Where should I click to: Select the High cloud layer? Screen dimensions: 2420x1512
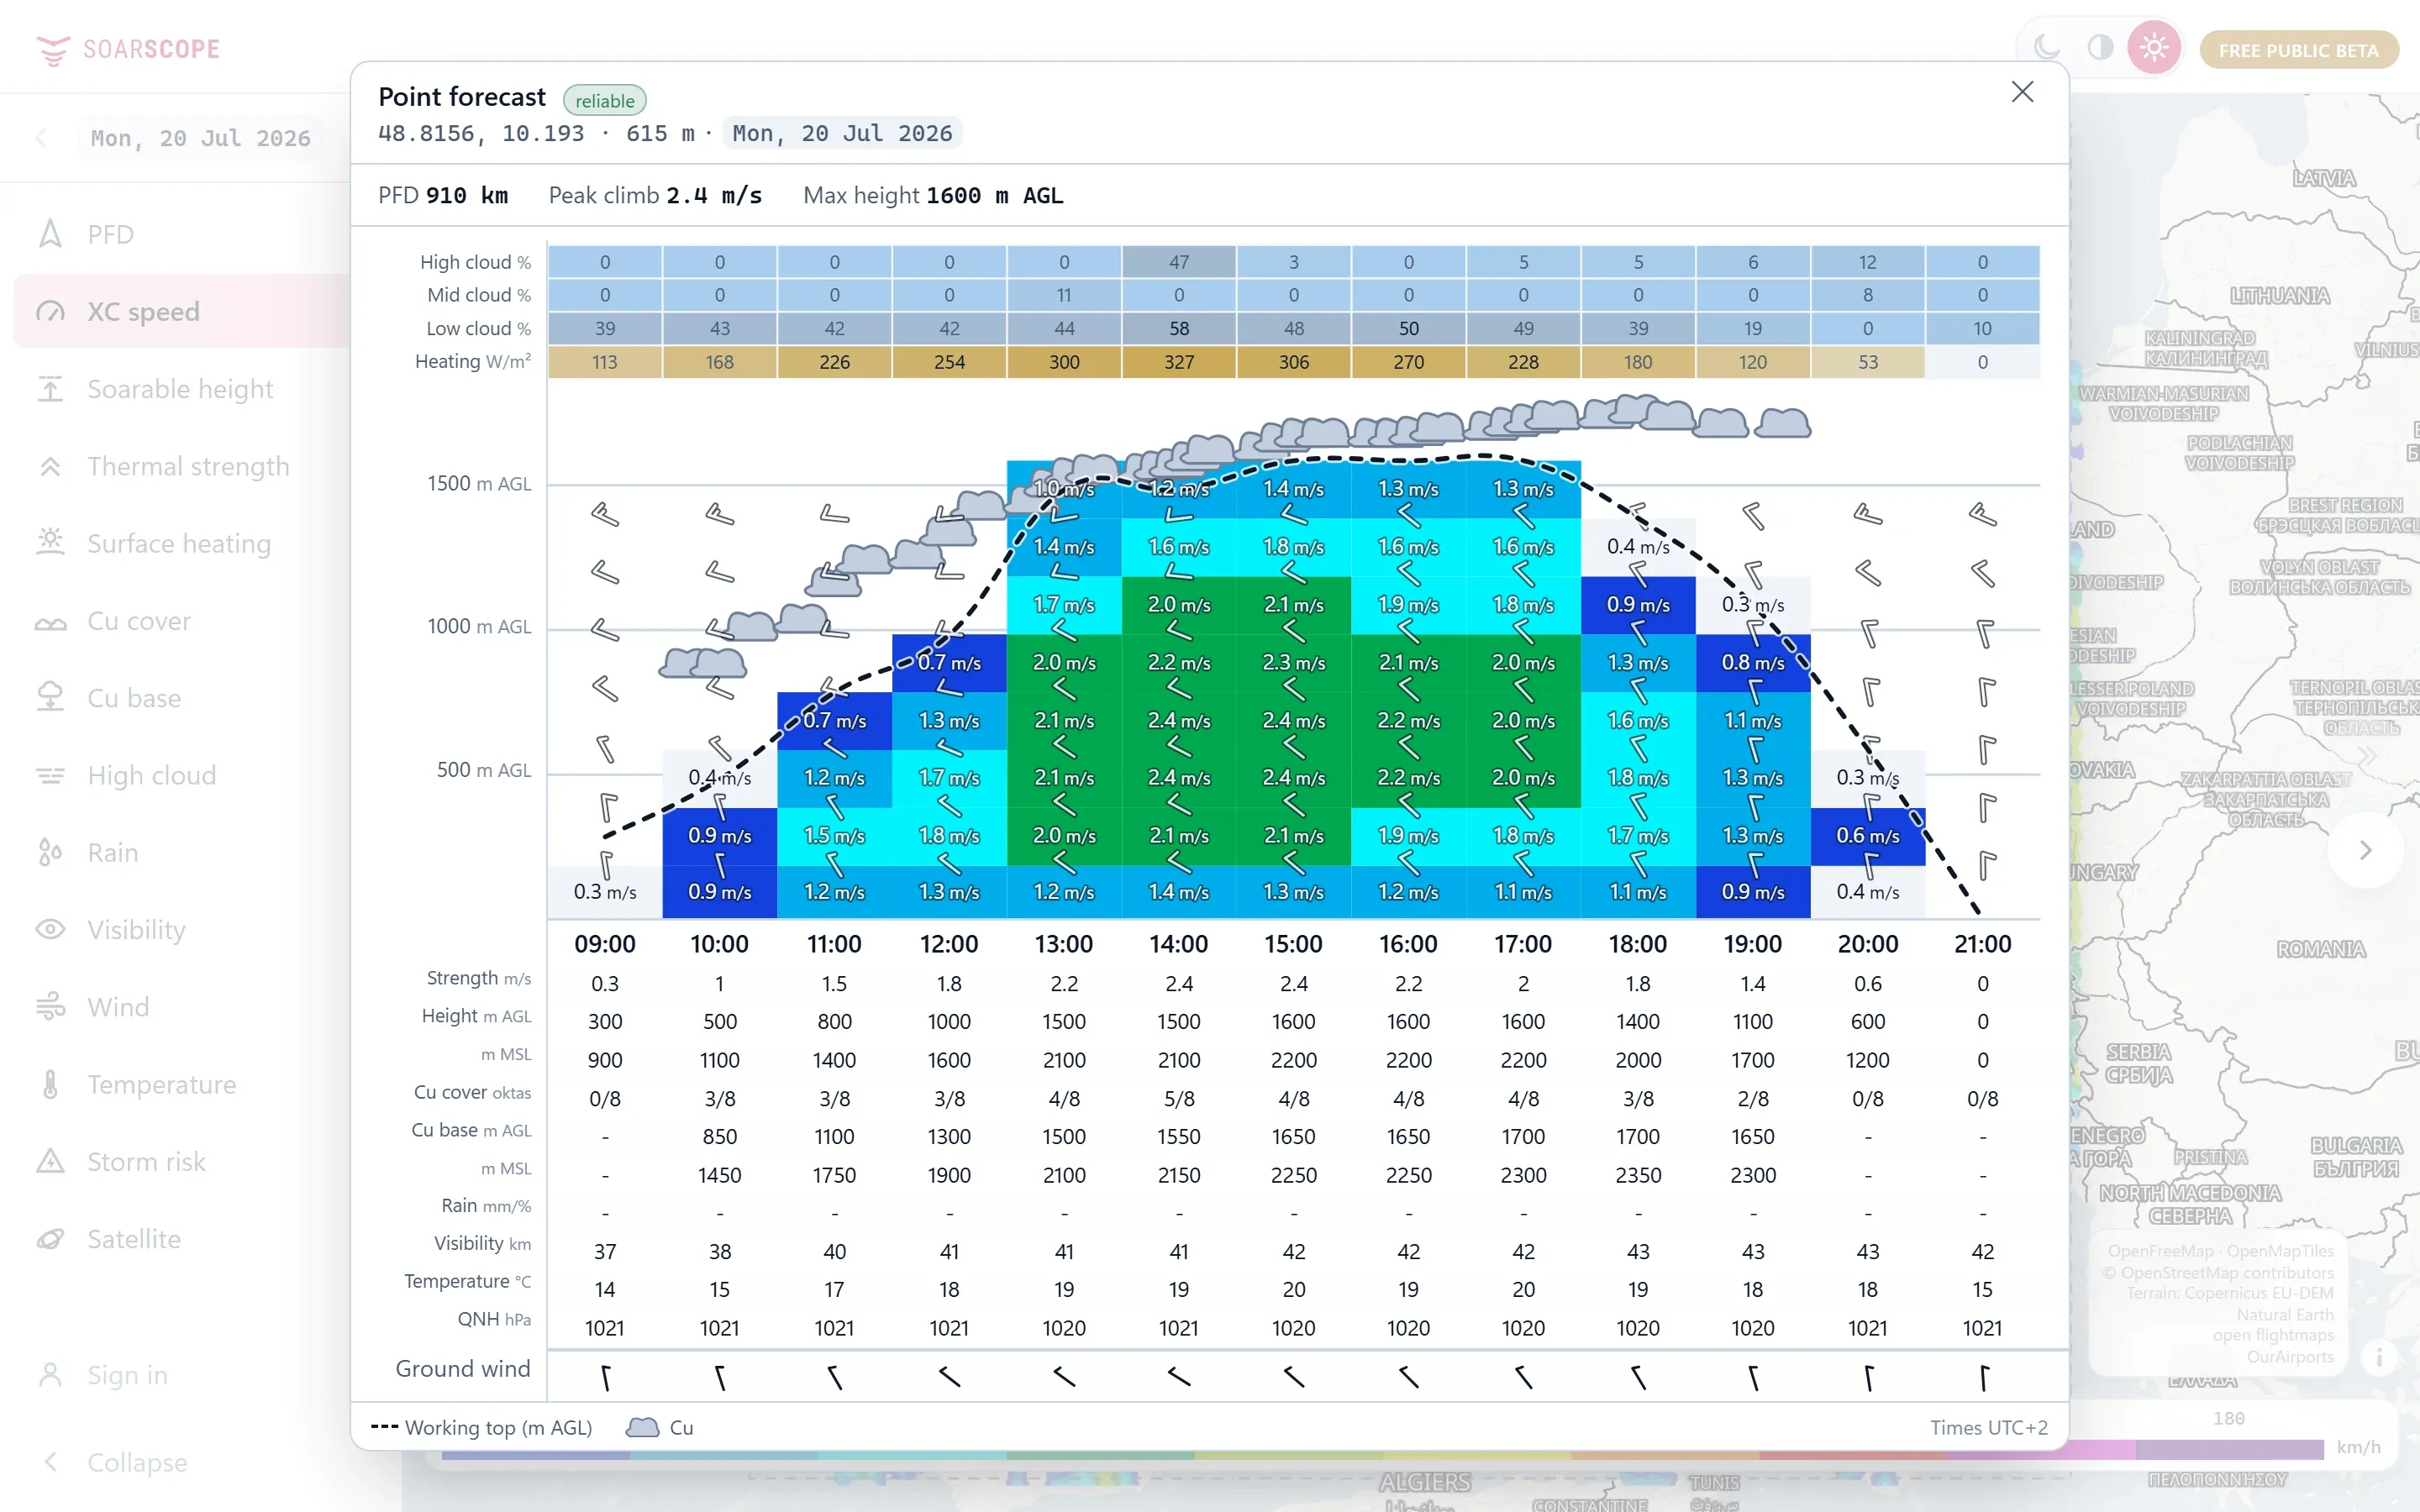(180, 775)
